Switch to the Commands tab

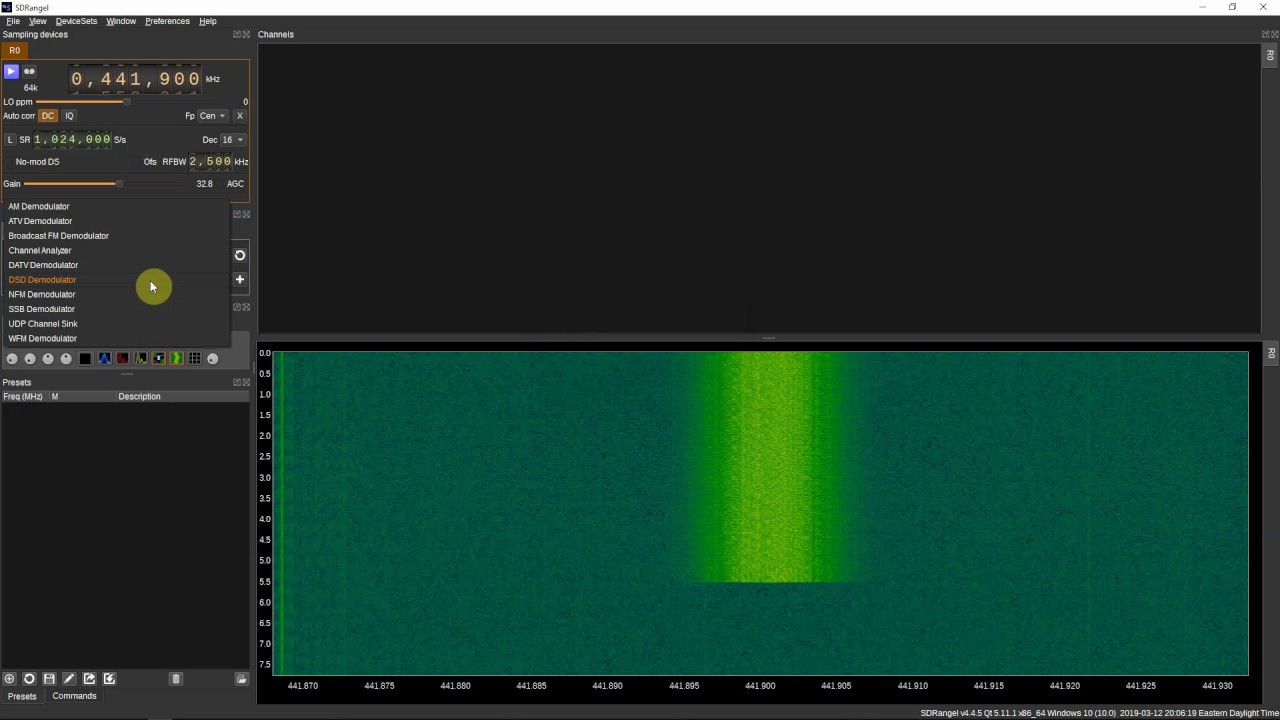(x=75, y=696)
